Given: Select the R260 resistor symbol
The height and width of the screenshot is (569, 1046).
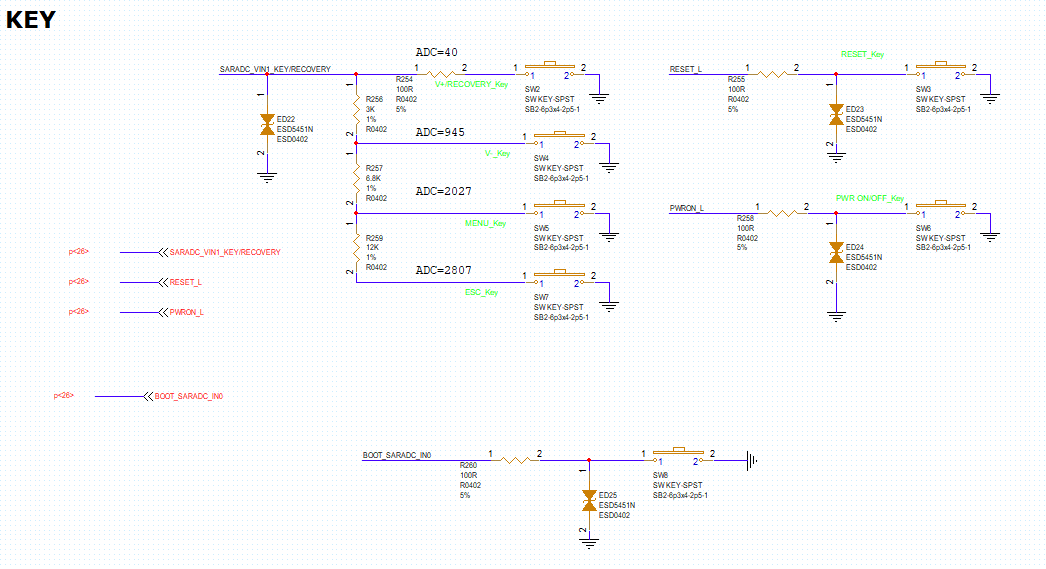Looking at the screenshot, I should (516, 460).
